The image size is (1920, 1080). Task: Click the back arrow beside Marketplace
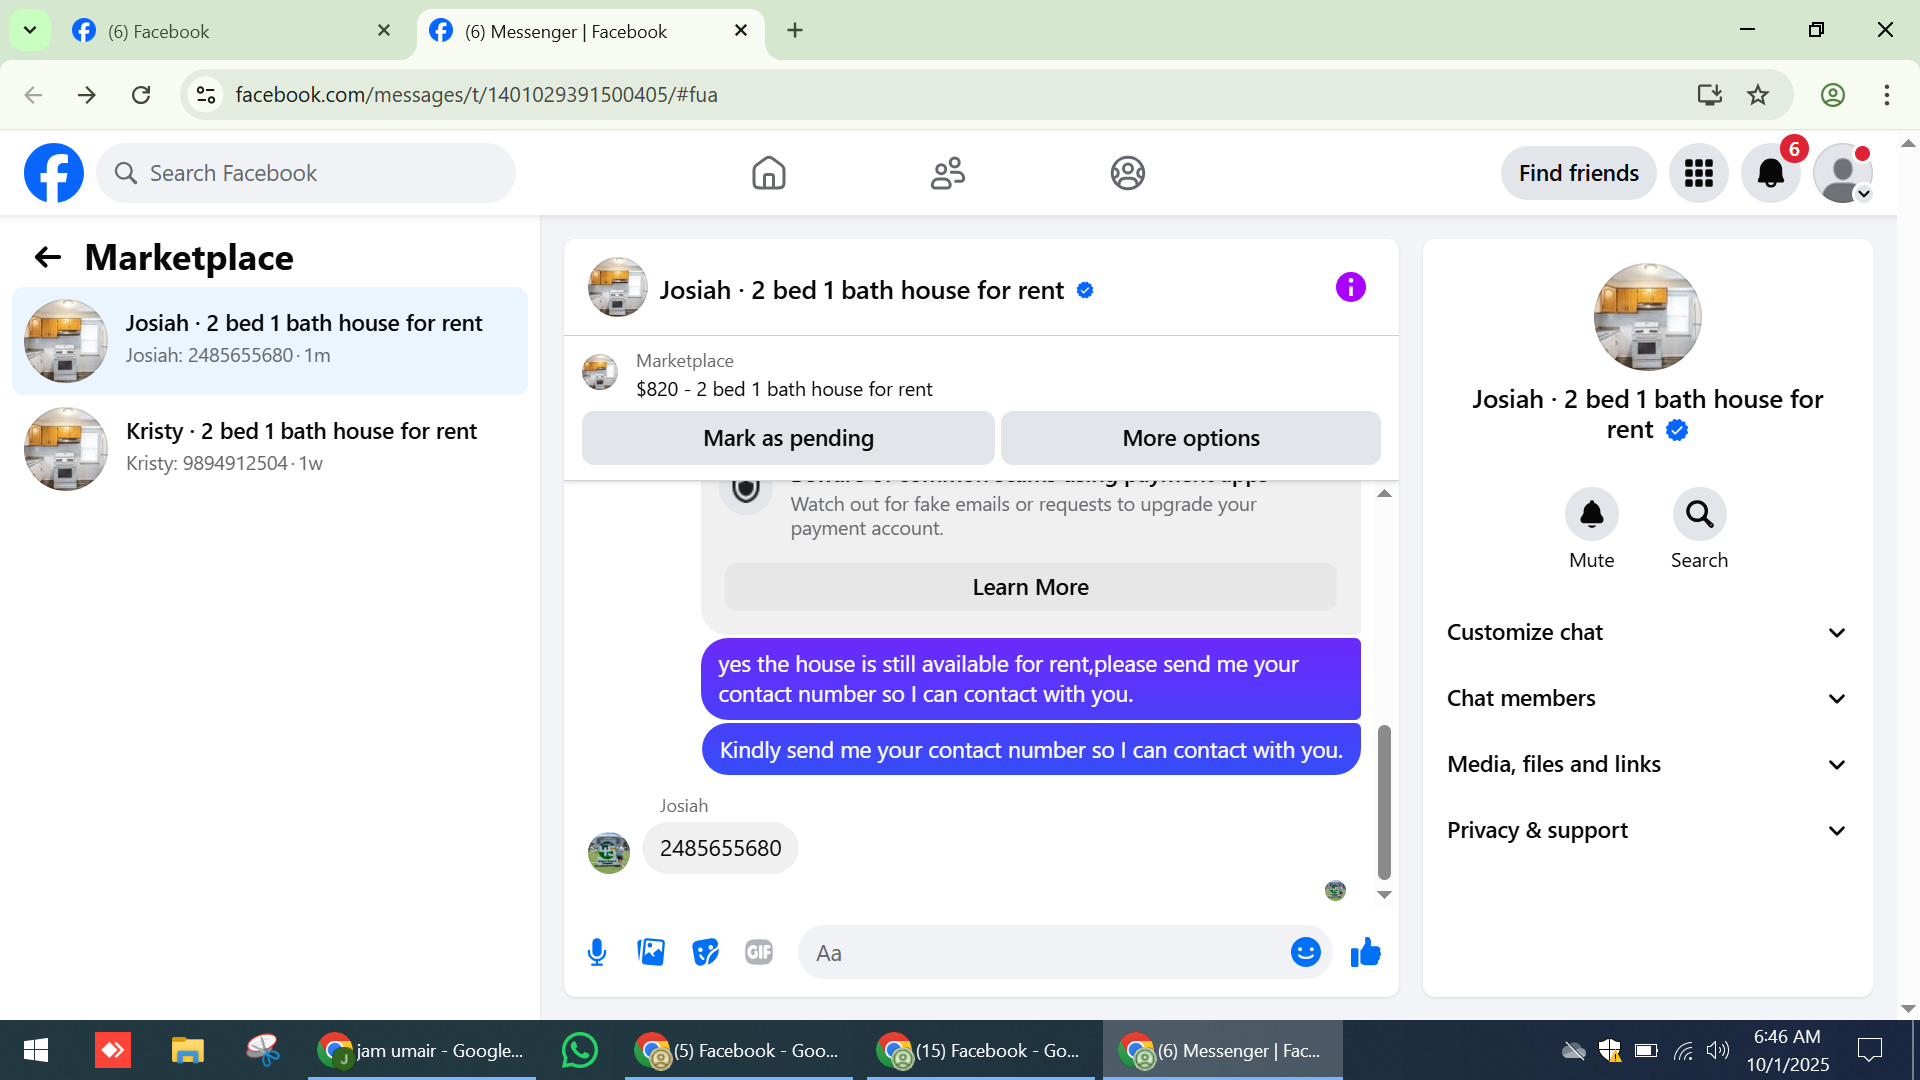(x=47, y=258)
